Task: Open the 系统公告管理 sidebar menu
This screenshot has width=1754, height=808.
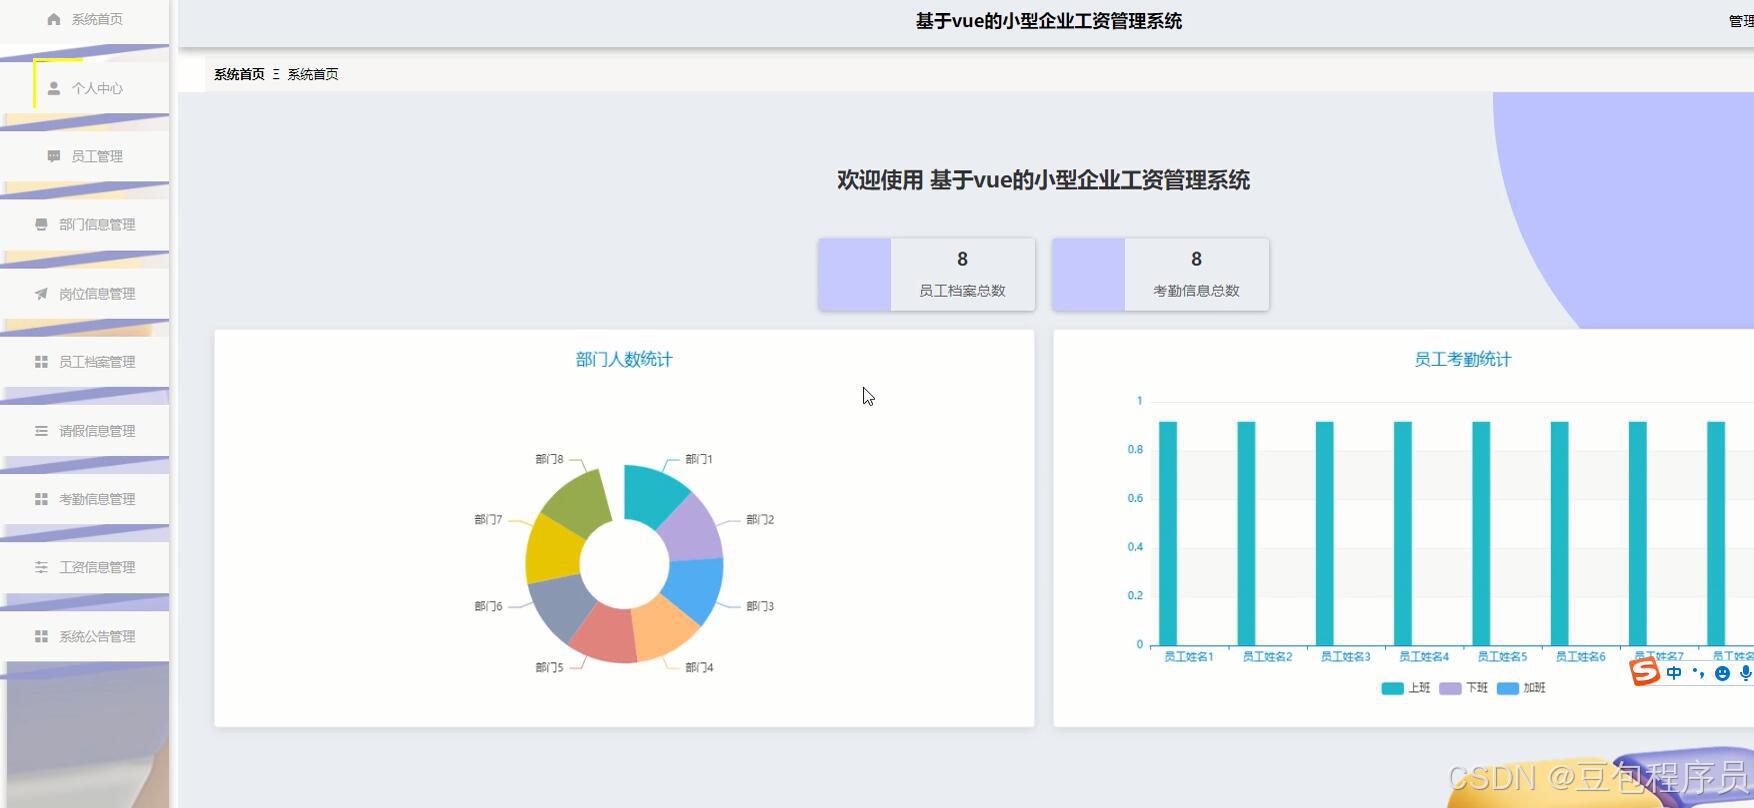Action: pos(85,636)
